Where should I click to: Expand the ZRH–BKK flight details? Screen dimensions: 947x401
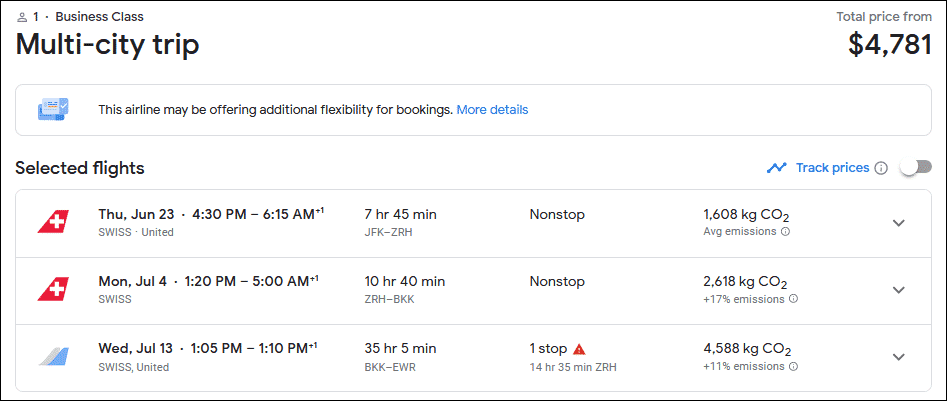pos(898,289)
